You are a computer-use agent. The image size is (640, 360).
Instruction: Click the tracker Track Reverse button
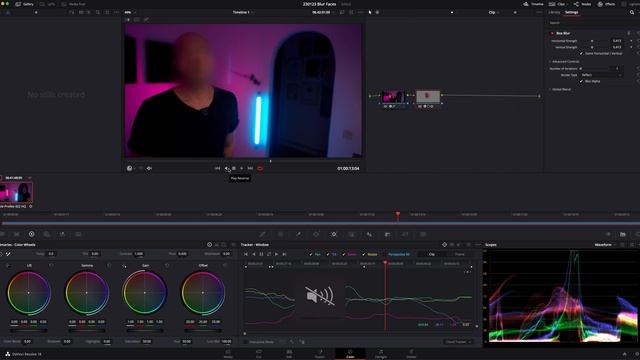pyautogui.click(x=253, y=254)
